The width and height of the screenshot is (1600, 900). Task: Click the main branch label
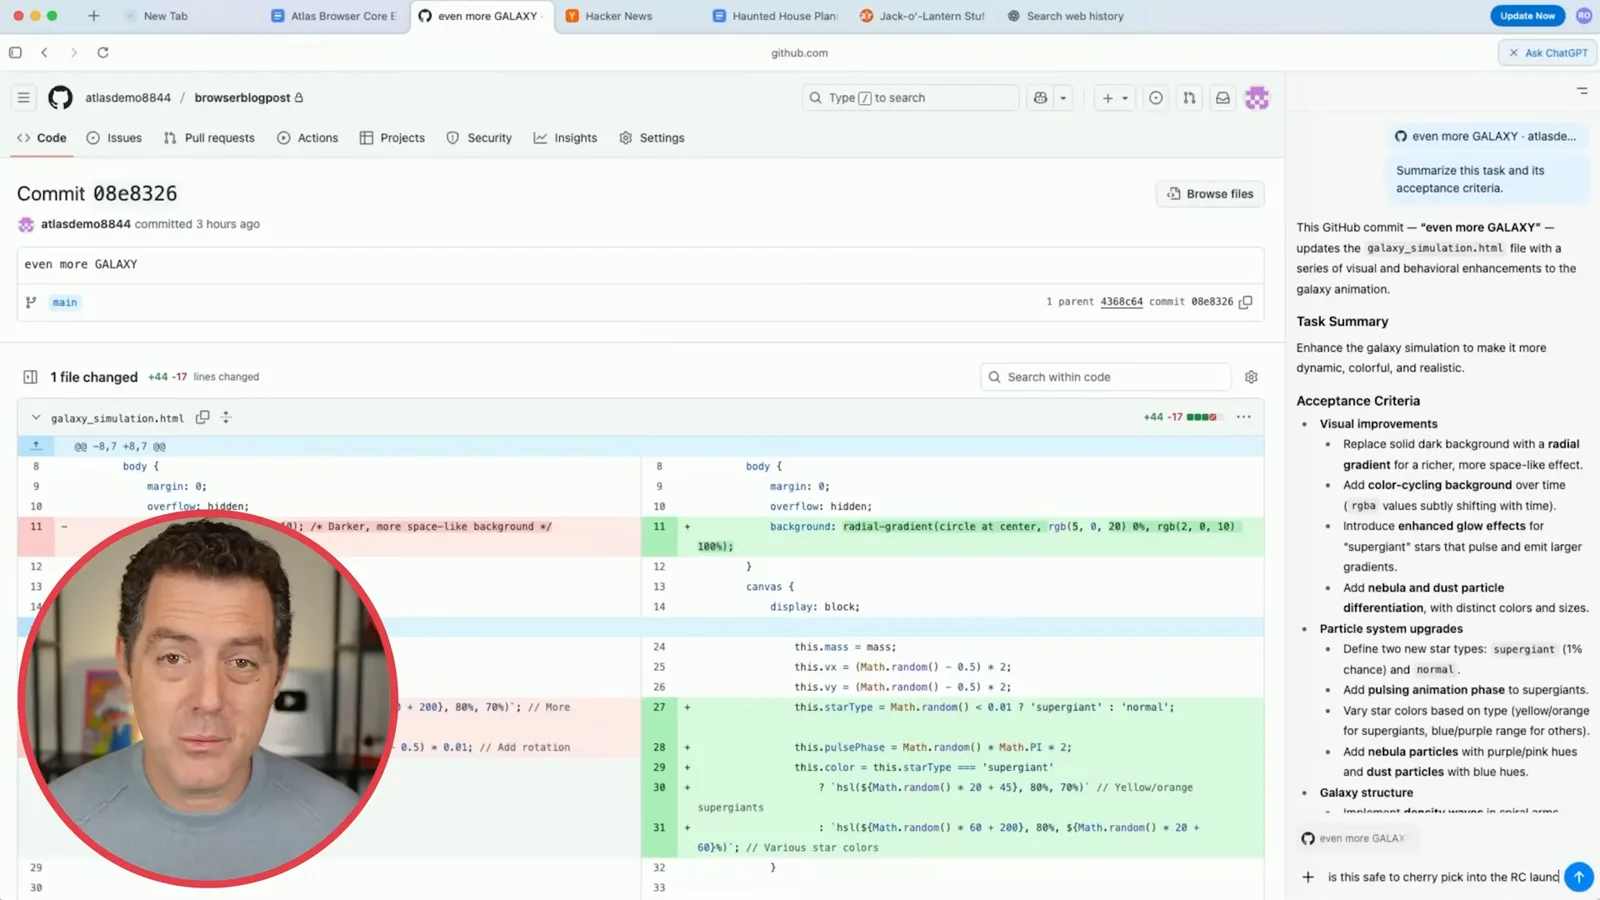[64, 302]
